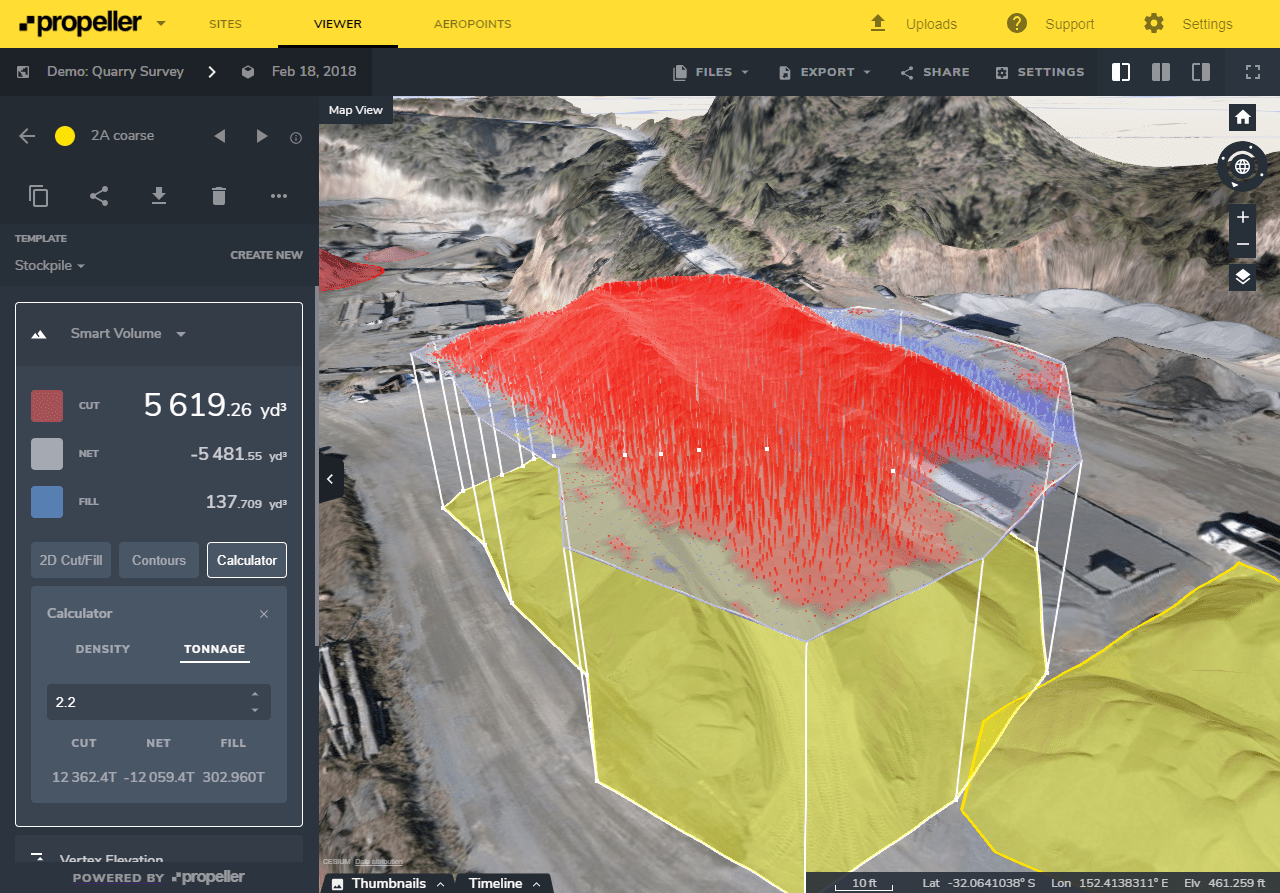Click the home view icon on map
Image resolution: width=1280 pixels, height=893 pixels.
[x=1241, y=117]
